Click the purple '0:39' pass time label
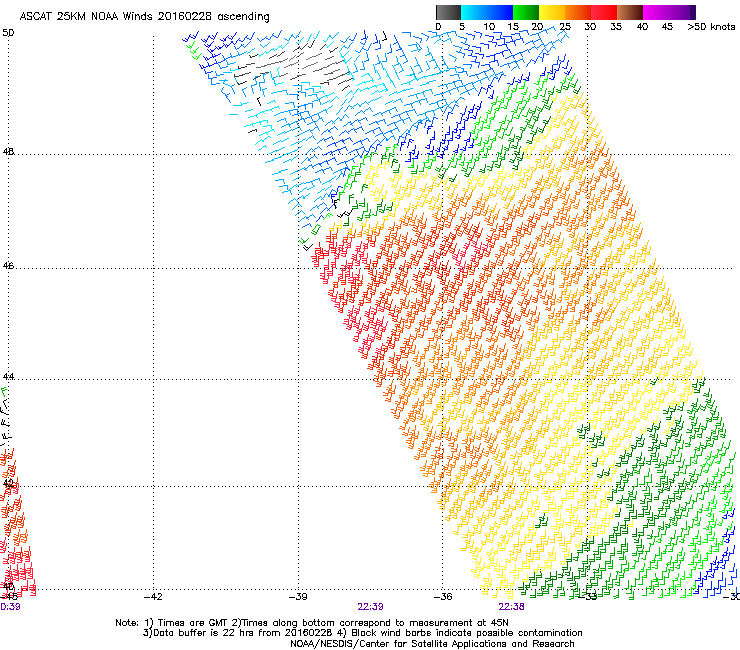The image size is (740, 650). point(10,607)
